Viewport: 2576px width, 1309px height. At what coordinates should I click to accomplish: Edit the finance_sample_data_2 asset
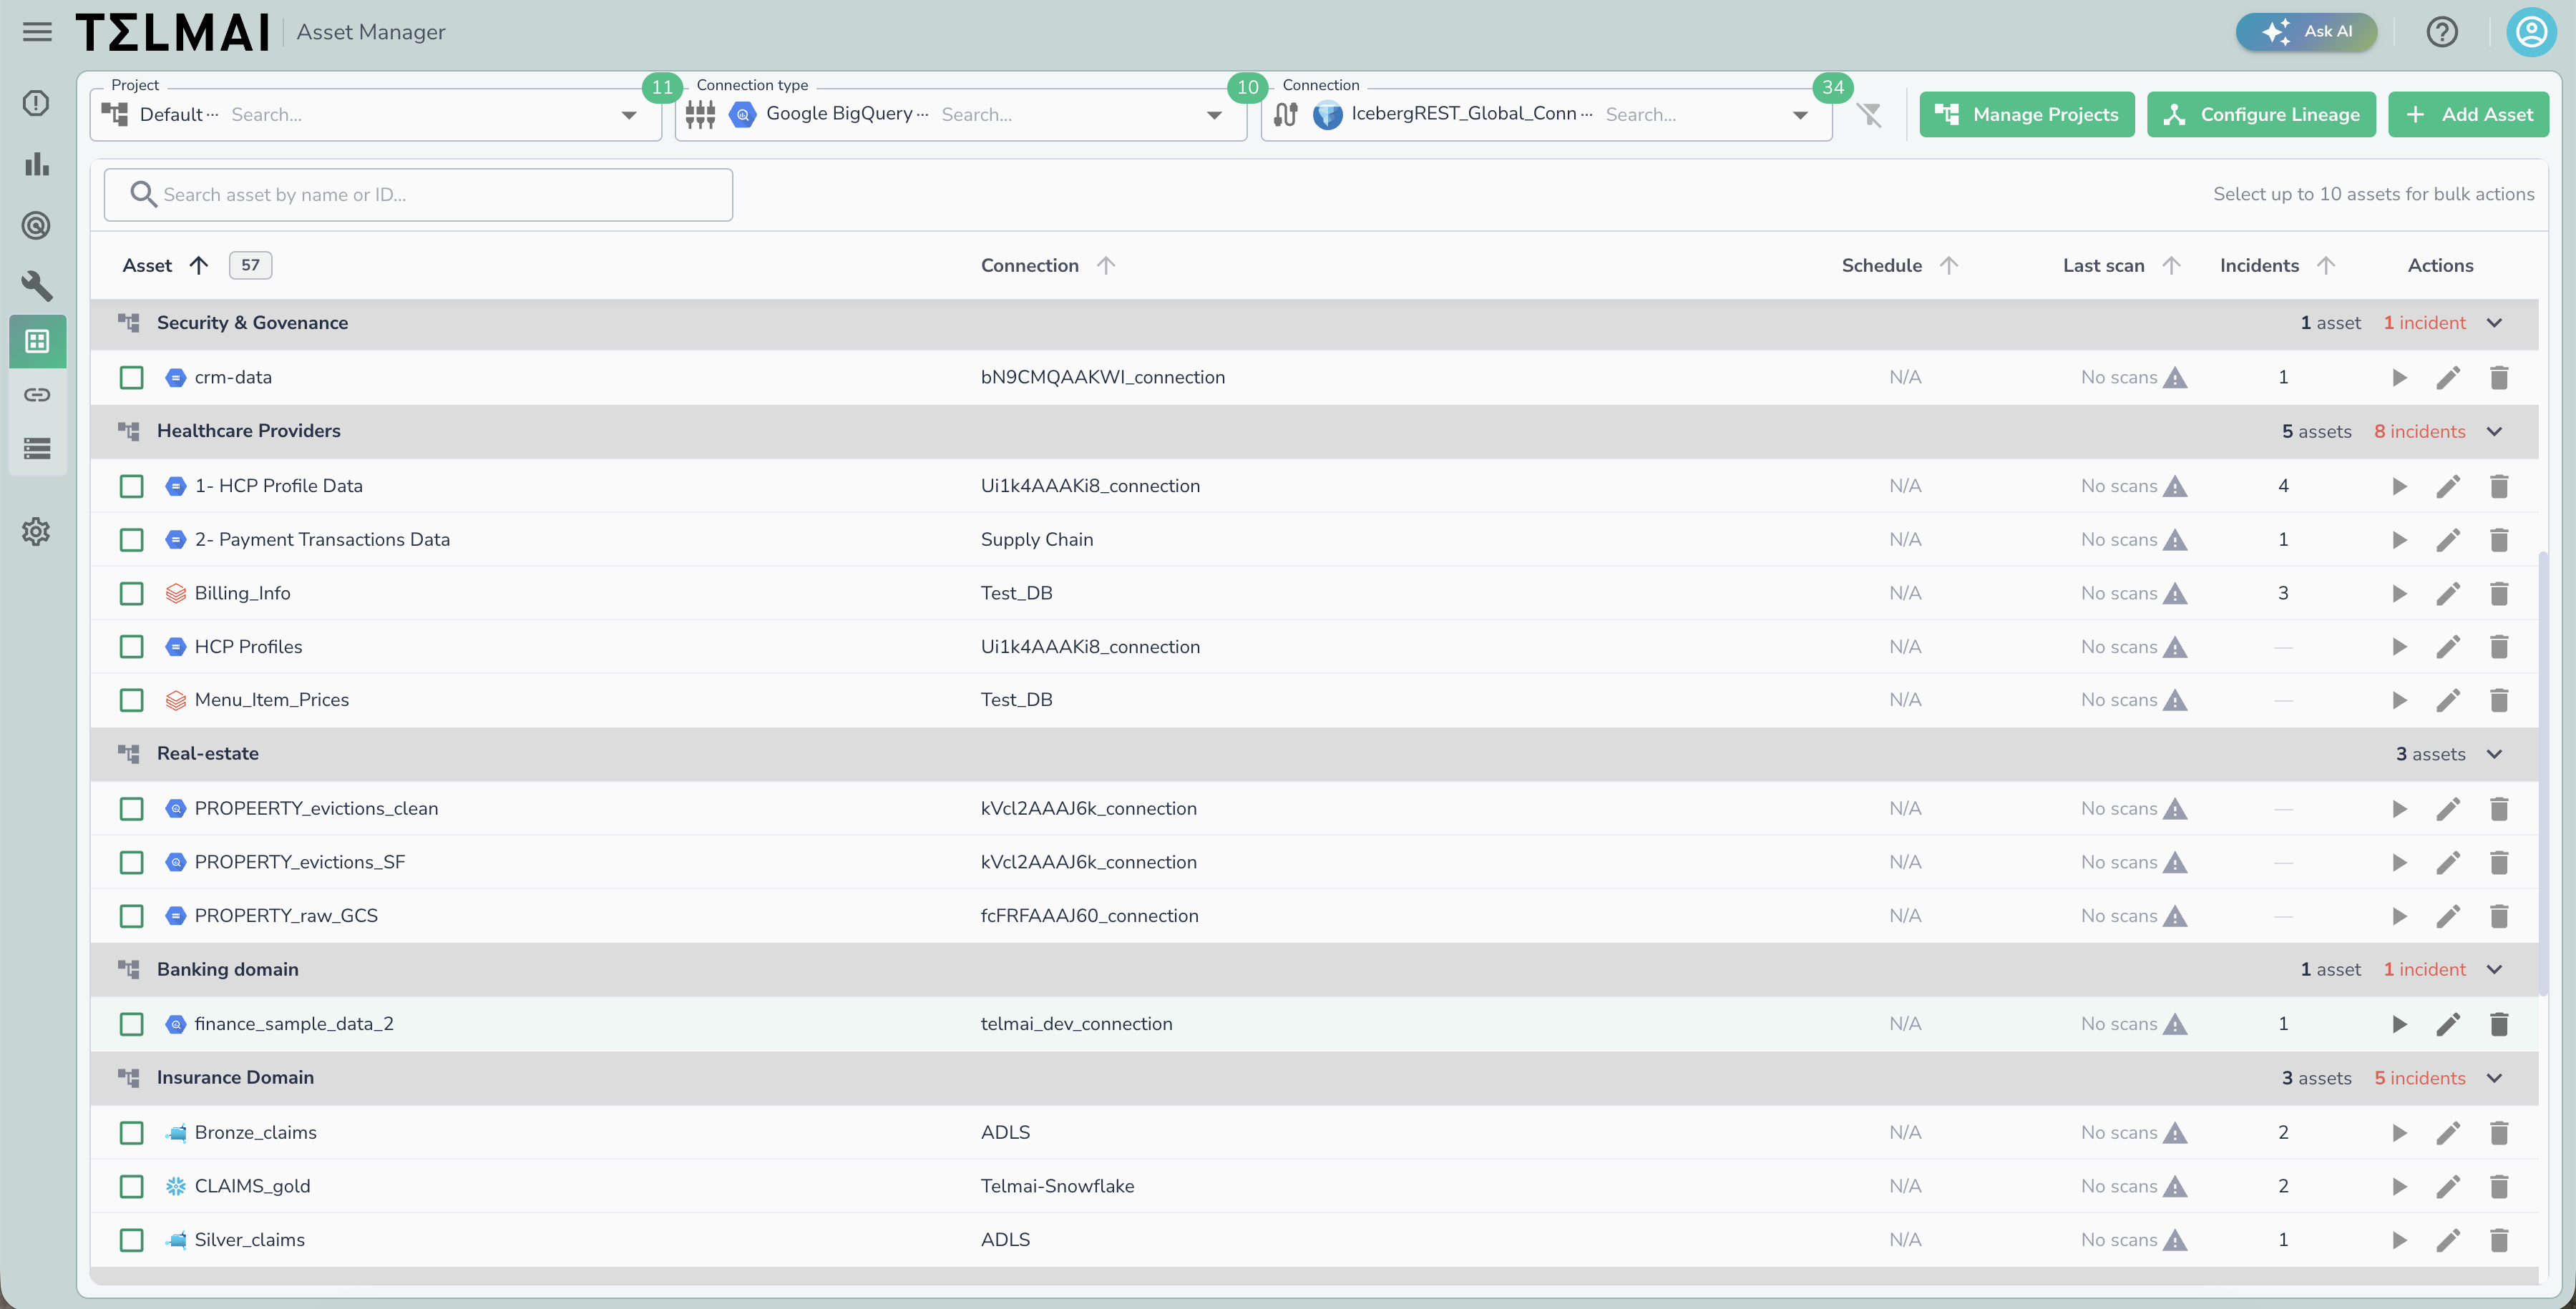tap(2448, 1024)
